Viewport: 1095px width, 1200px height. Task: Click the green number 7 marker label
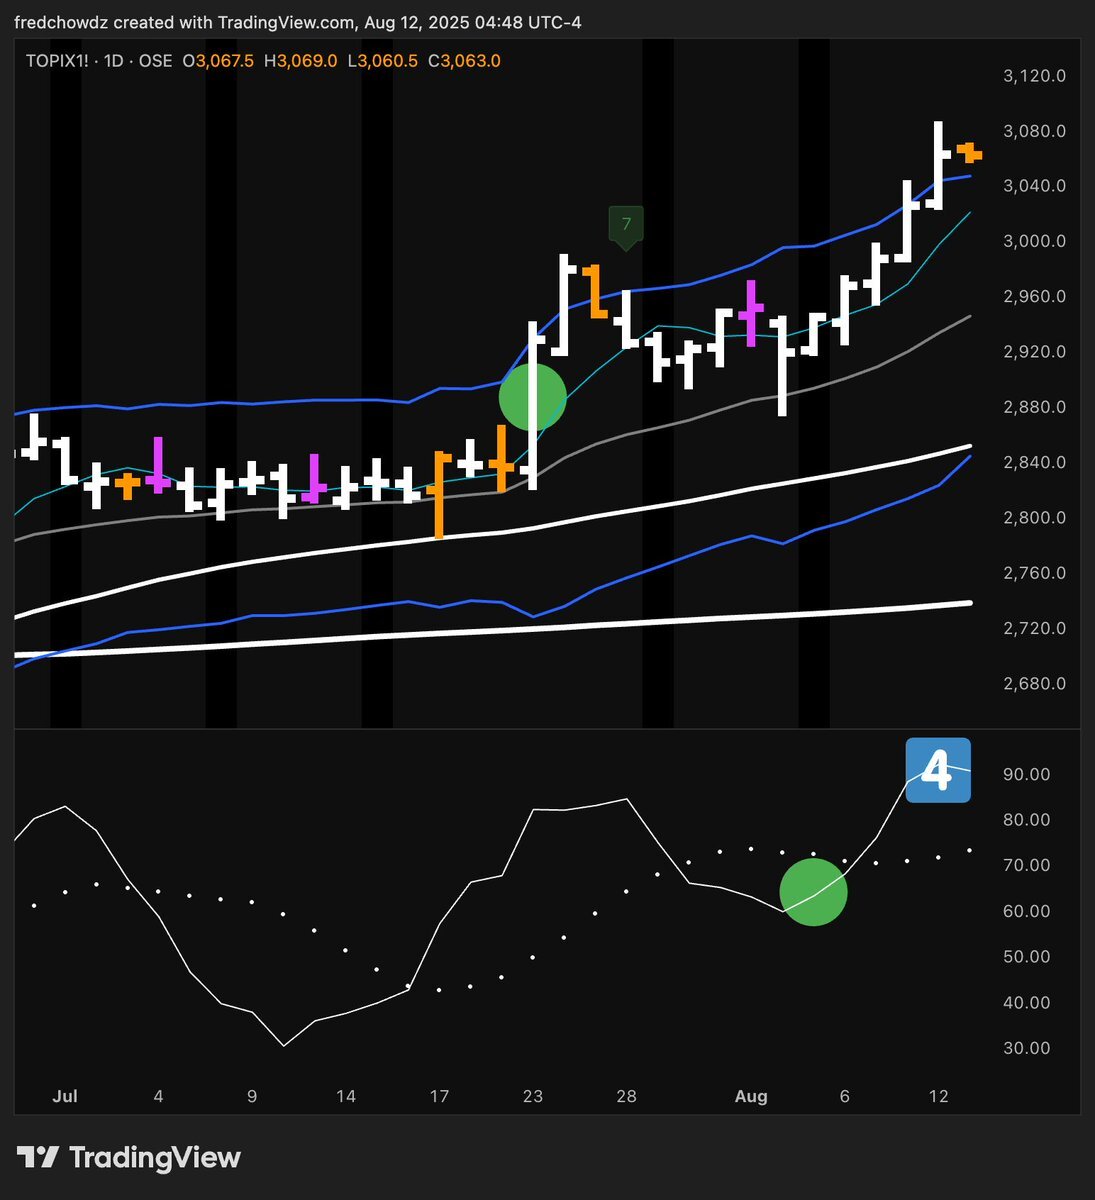pyautogui.click(x=626, y=226)
